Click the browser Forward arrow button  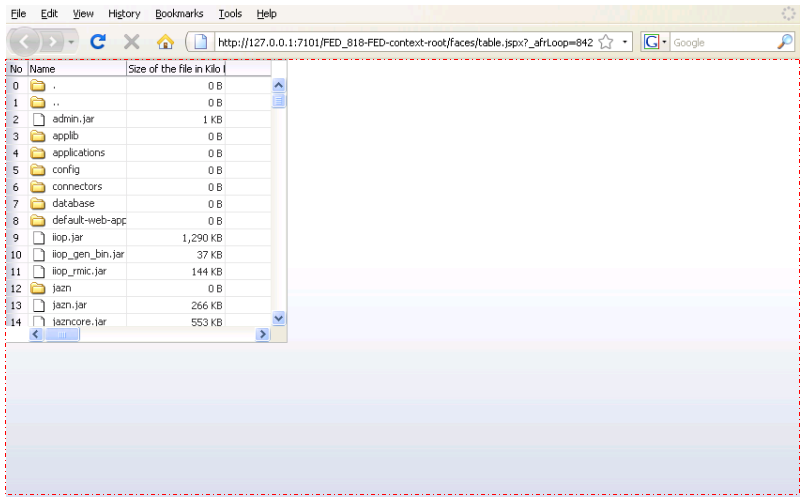coord(52,42)
